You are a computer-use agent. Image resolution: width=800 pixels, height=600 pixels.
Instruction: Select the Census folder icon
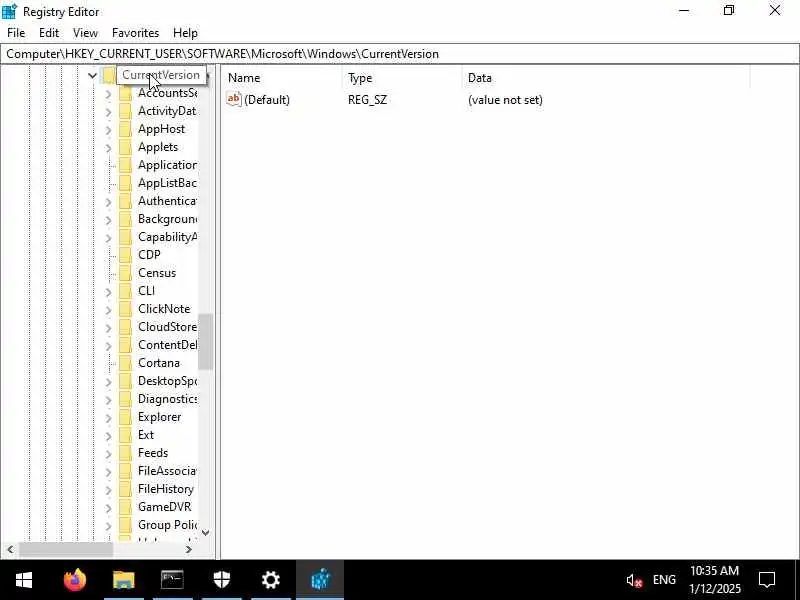click(x=125, y=273)
